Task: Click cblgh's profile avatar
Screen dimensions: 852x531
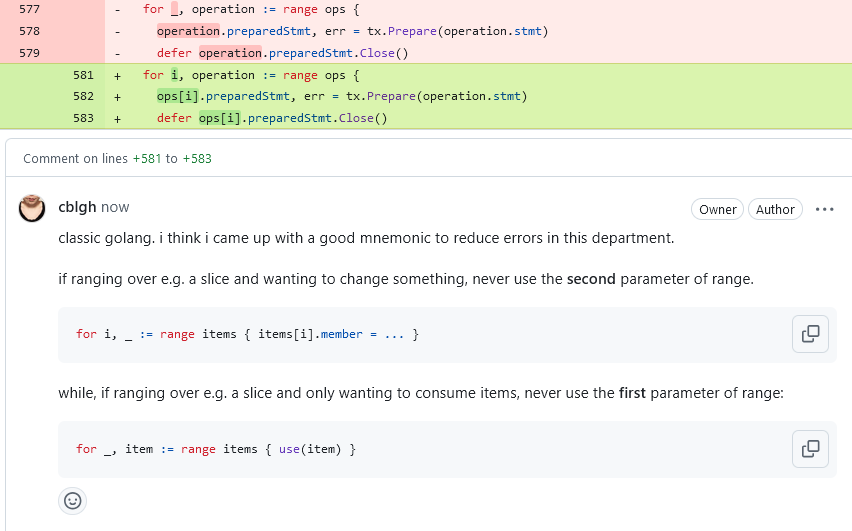Action: (x=33, y=208)
